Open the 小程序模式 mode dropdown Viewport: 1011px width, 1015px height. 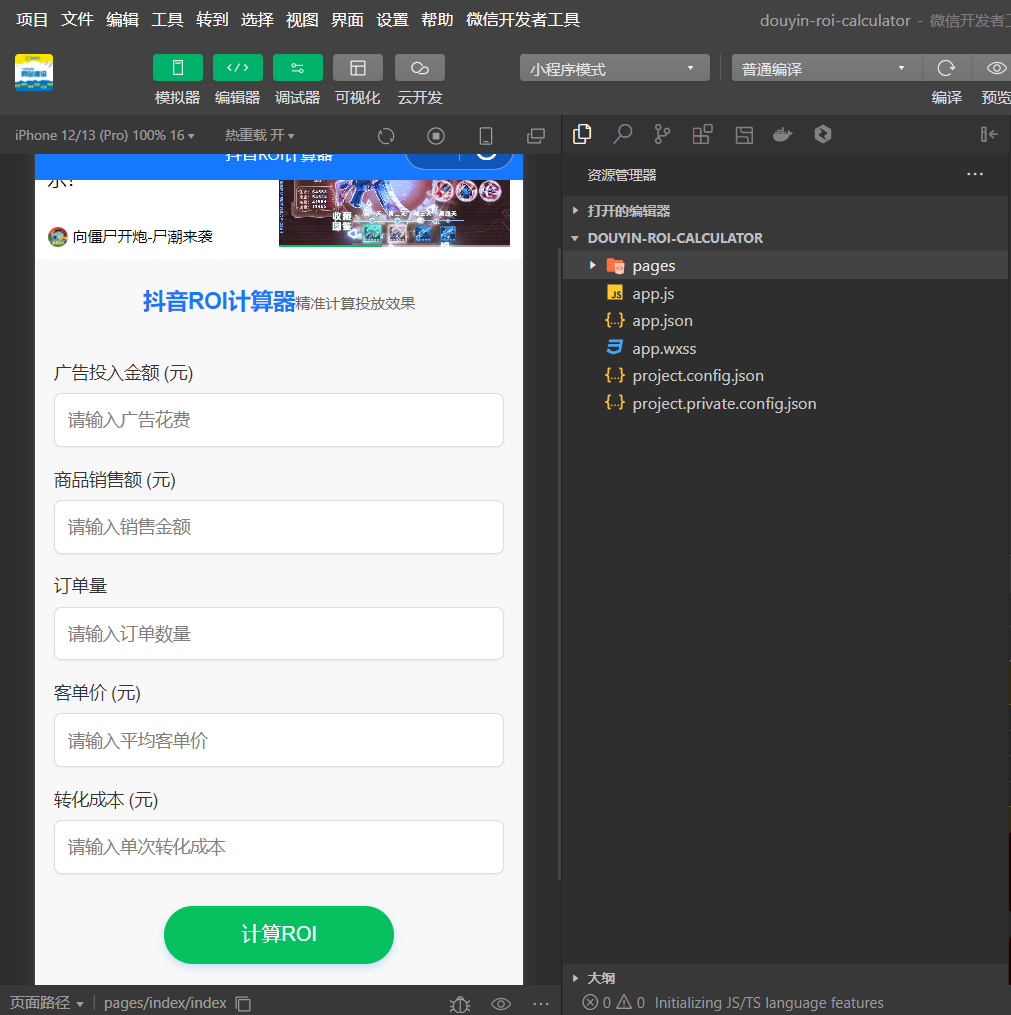pos(613,68)
